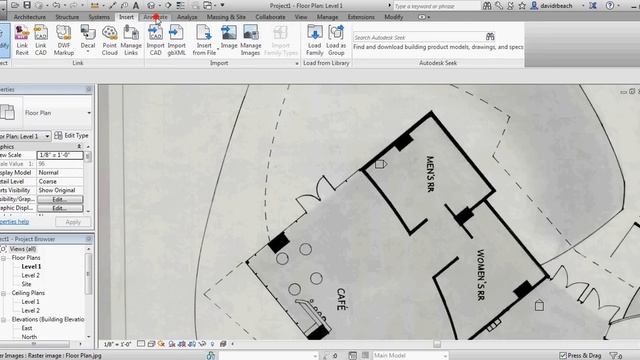The height and width of the screenshot is (360, 640).
Task: Click the Help question mark icon
Action: click(x=610, y=5)
